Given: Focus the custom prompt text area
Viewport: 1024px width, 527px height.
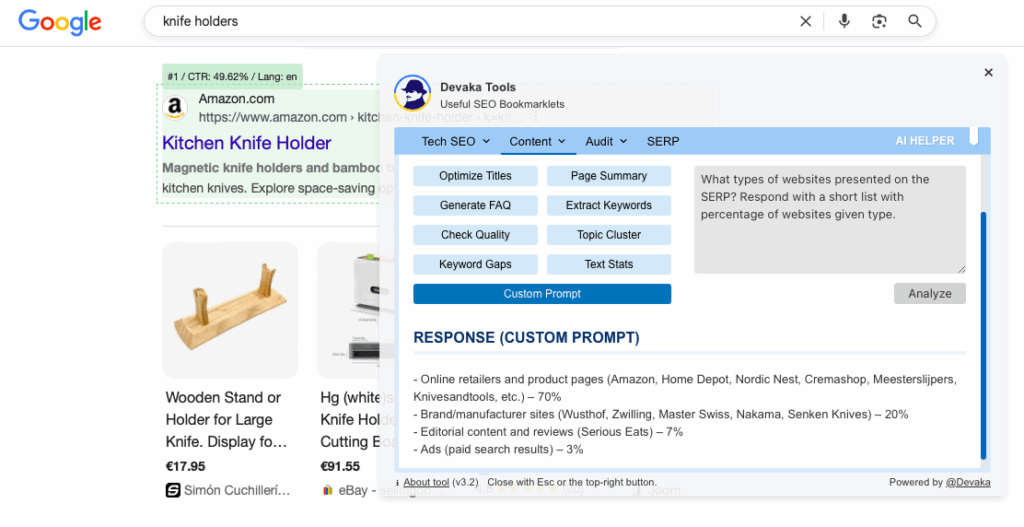Looking at the screenshot, I should 829,219.
